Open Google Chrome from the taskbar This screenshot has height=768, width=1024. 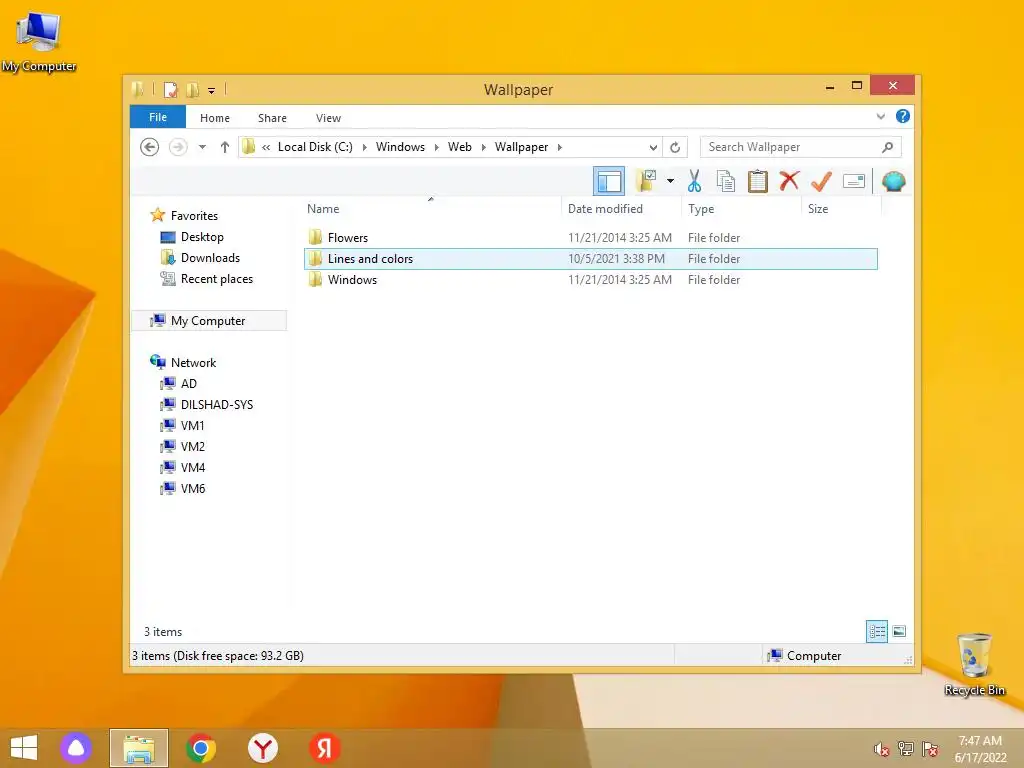click(x=200, y=748)
